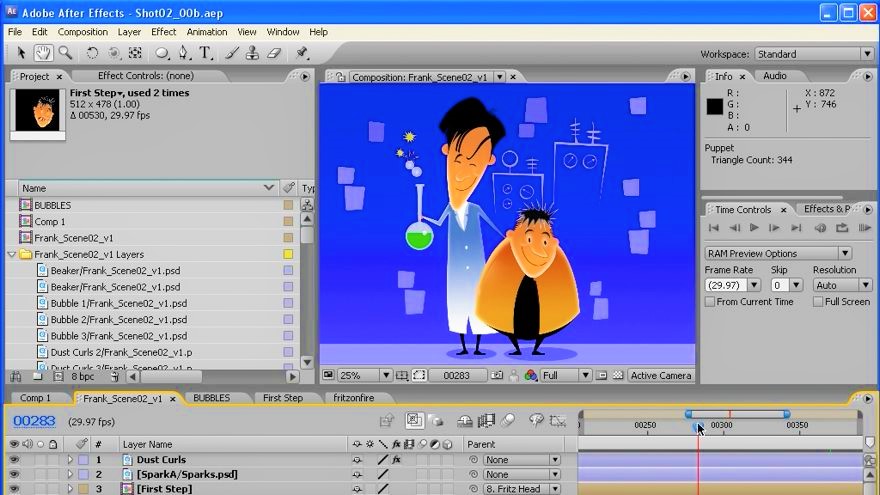Click the Take Snapshot camera icon
Viewport: 880px width, 495px height.
pos(497,375)
